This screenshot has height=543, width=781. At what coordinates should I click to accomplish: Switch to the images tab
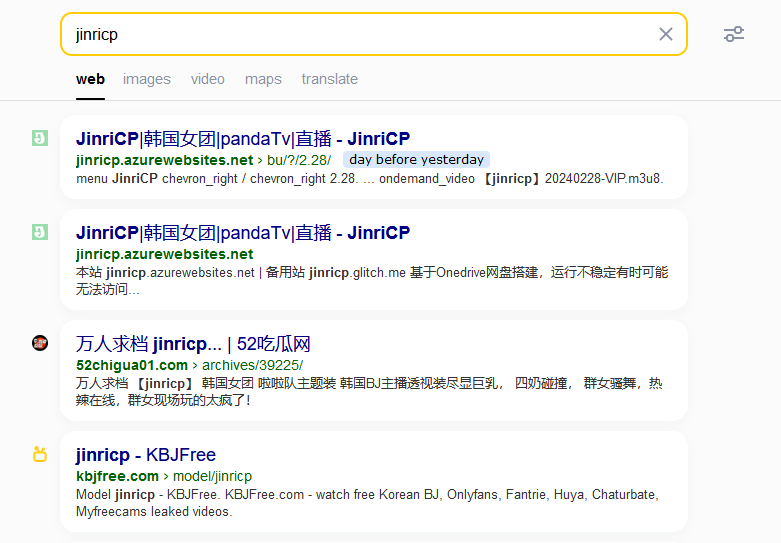click(x=146, y=79)
